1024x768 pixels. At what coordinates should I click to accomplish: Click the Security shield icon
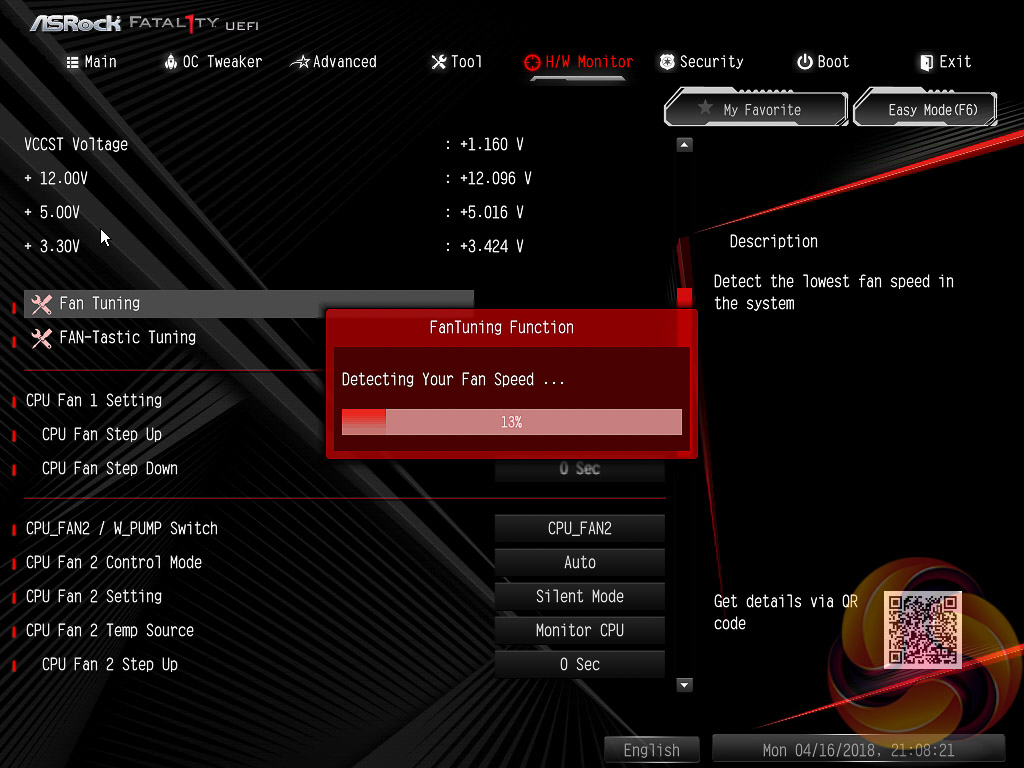pos(667,62)
